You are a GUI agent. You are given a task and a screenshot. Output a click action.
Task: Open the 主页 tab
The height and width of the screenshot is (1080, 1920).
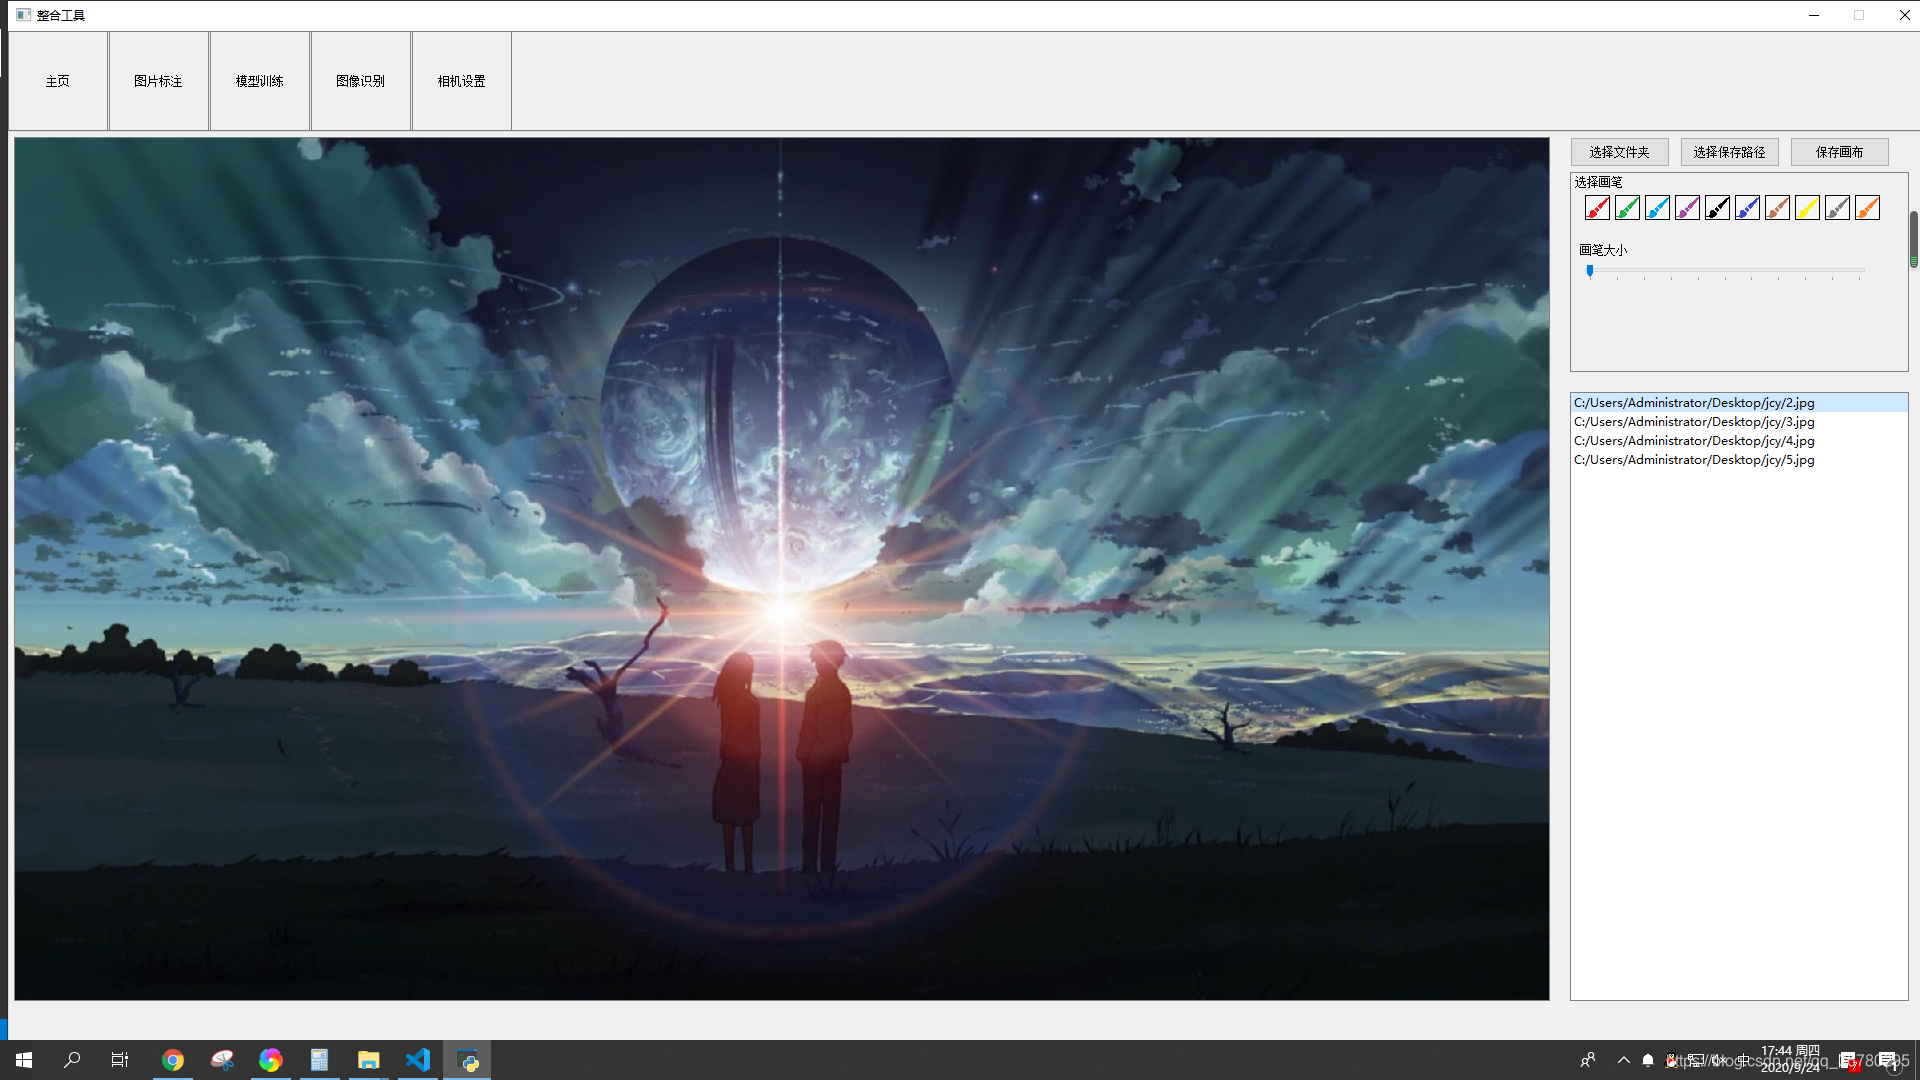(x=58, y=81)
